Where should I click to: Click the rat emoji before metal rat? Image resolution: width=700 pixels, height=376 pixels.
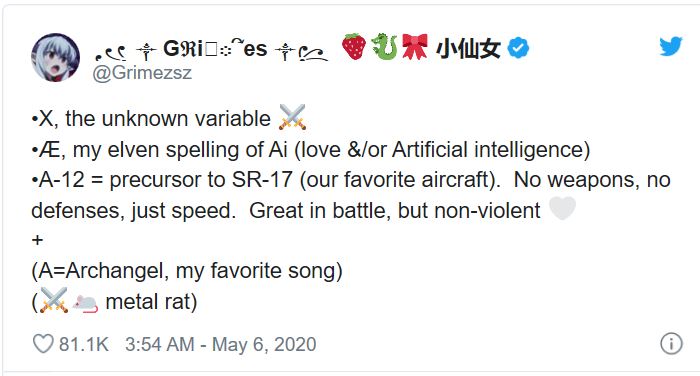[x=85, y=302]
